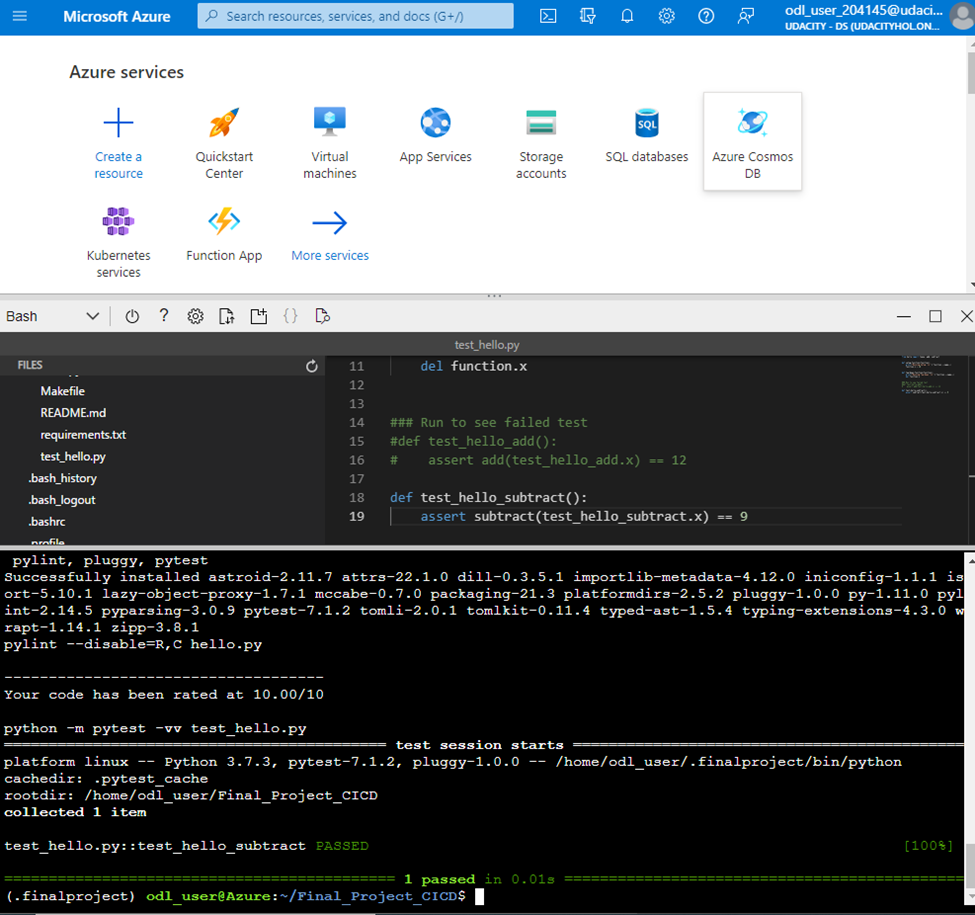Open Storage accounts service

pos(541,143)
